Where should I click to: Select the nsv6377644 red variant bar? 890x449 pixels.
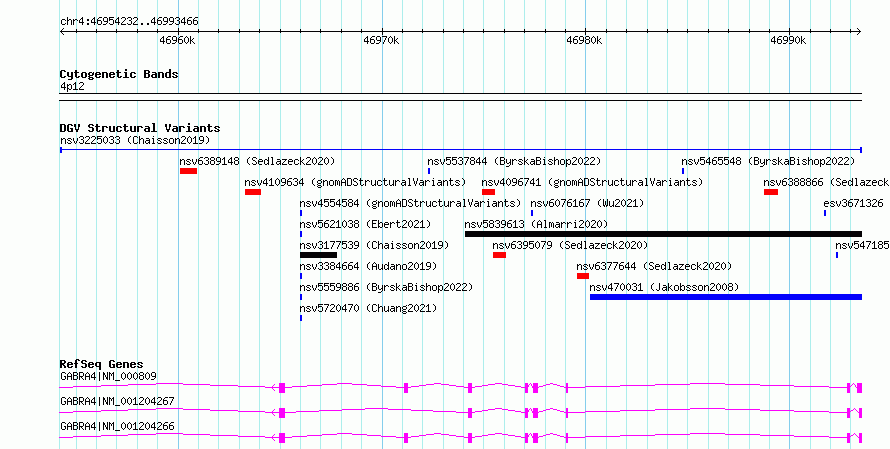click(x=583, y=276)
